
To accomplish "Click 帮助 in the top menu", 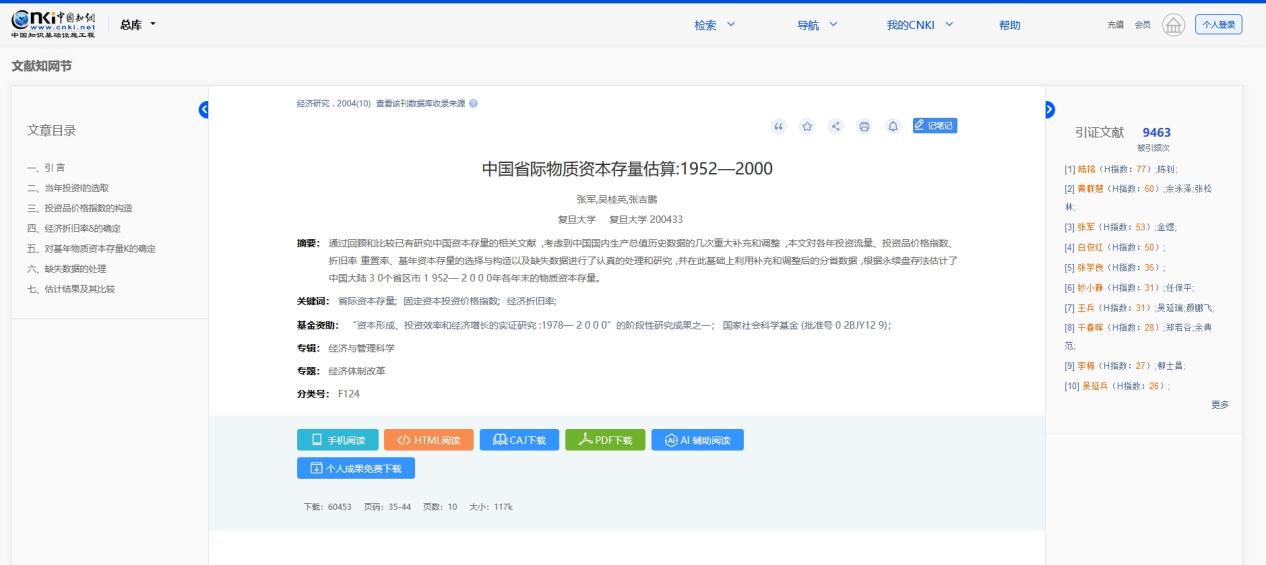I will coord(1010,25).
